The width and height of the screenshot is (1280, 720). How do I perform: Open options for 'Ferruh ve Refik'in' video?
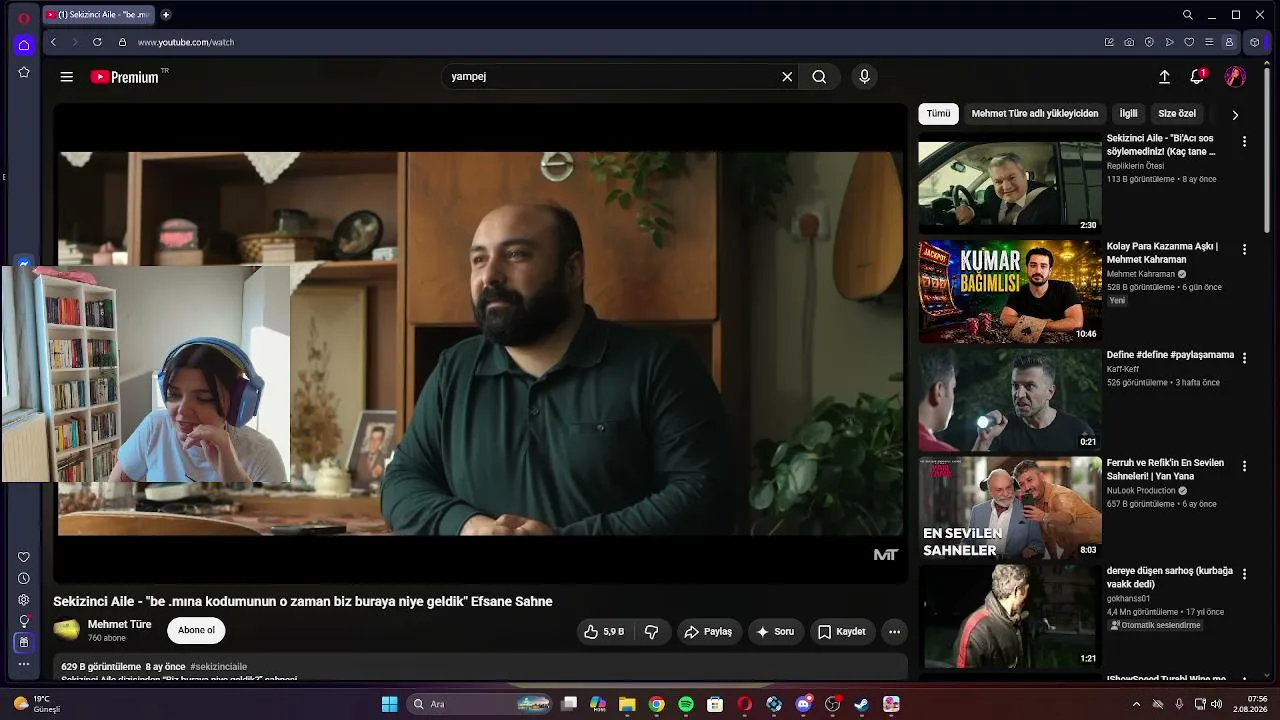click(x=1244, y=466)
